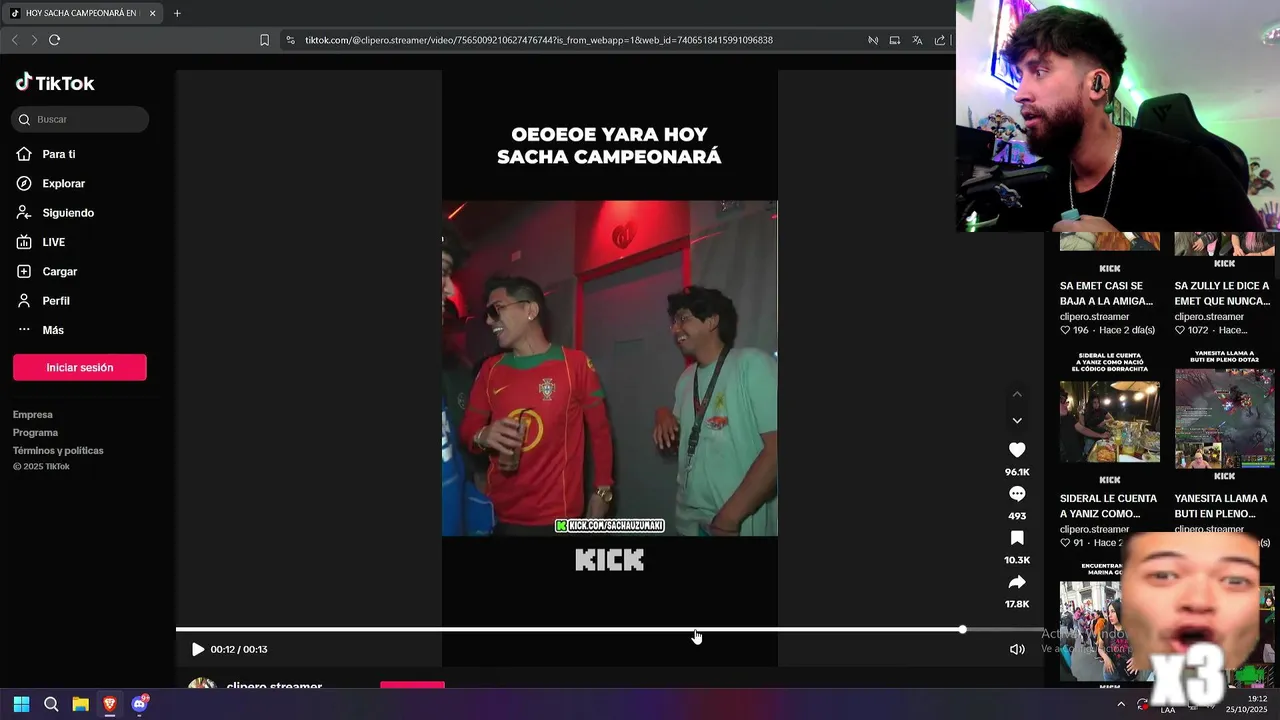Viewport: 1280px width, 720px height.
Task: Click the progress bar scrubber handle
Action: [962, 629]
